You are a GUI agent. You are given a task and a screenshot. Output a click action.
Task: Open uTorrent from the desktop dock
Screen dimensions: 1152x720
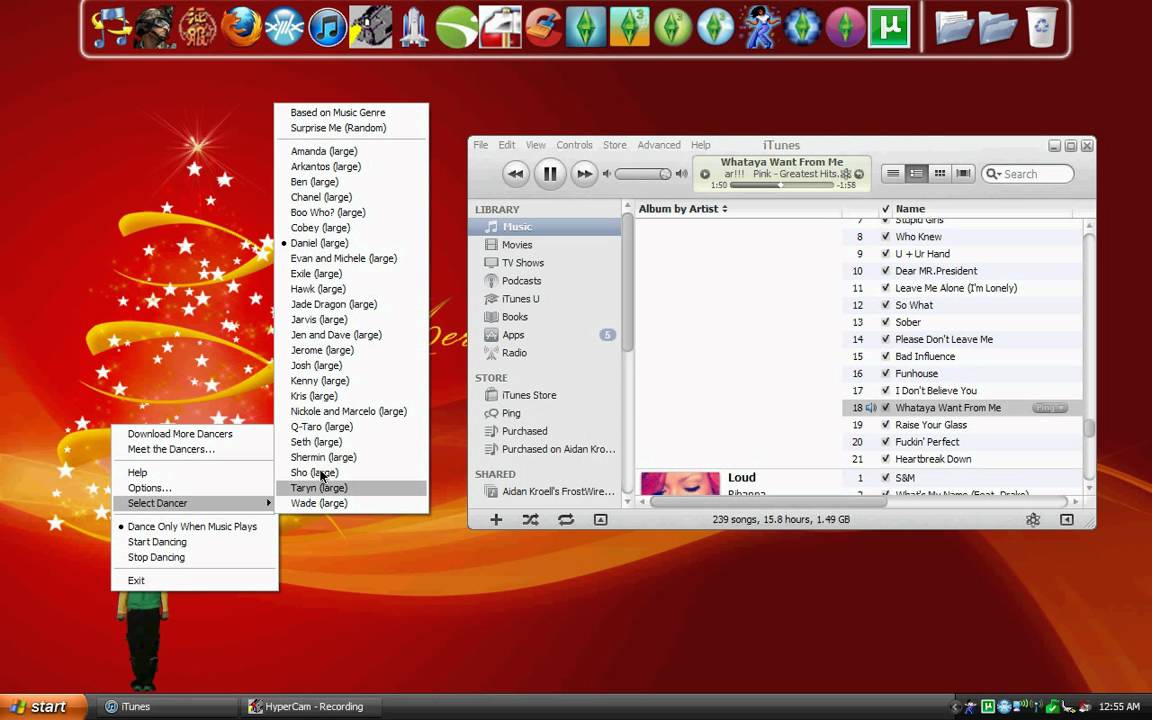(889, 27)
